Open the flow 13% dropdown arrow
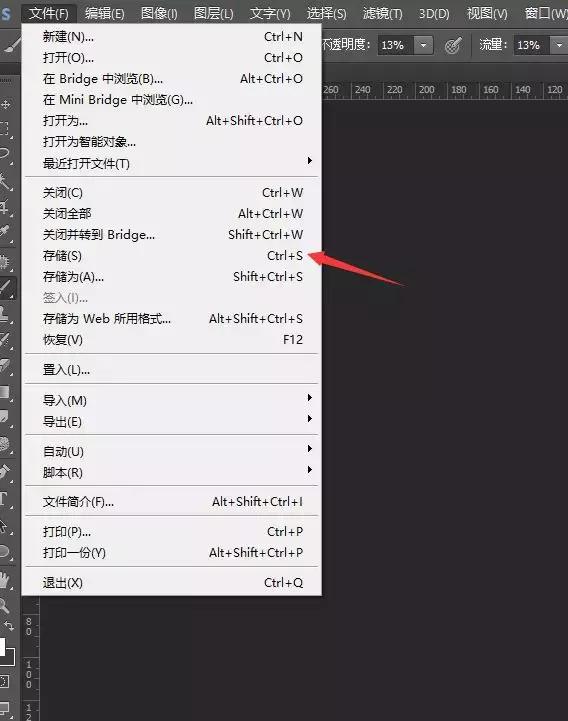 point(559,45)
